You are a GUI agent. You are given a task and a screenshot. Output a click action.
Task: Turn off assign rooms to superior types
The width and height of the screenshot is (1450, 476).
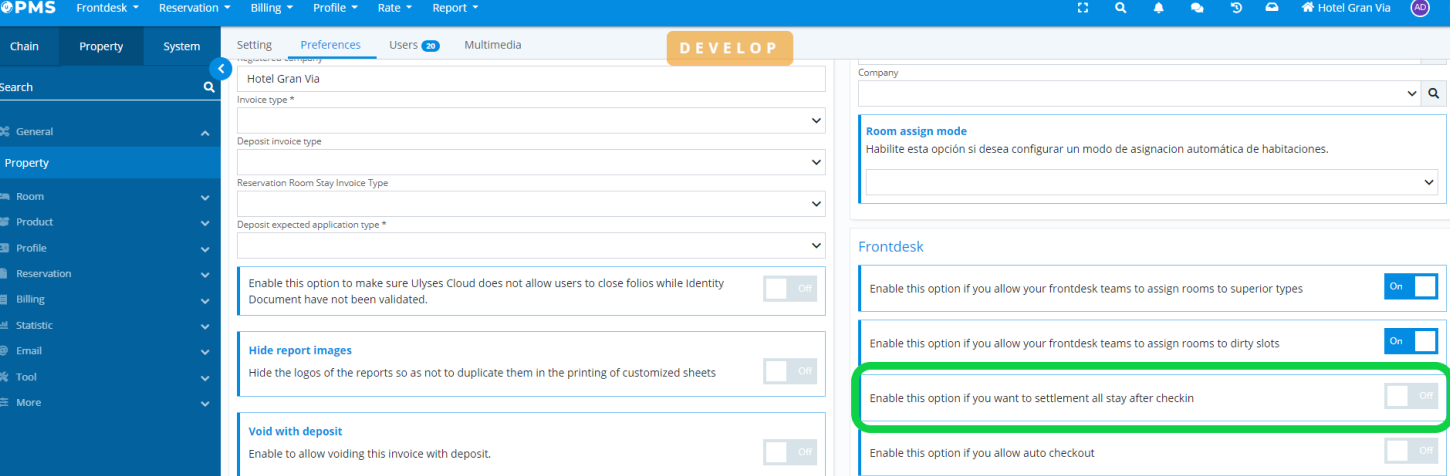point(1411,287)
